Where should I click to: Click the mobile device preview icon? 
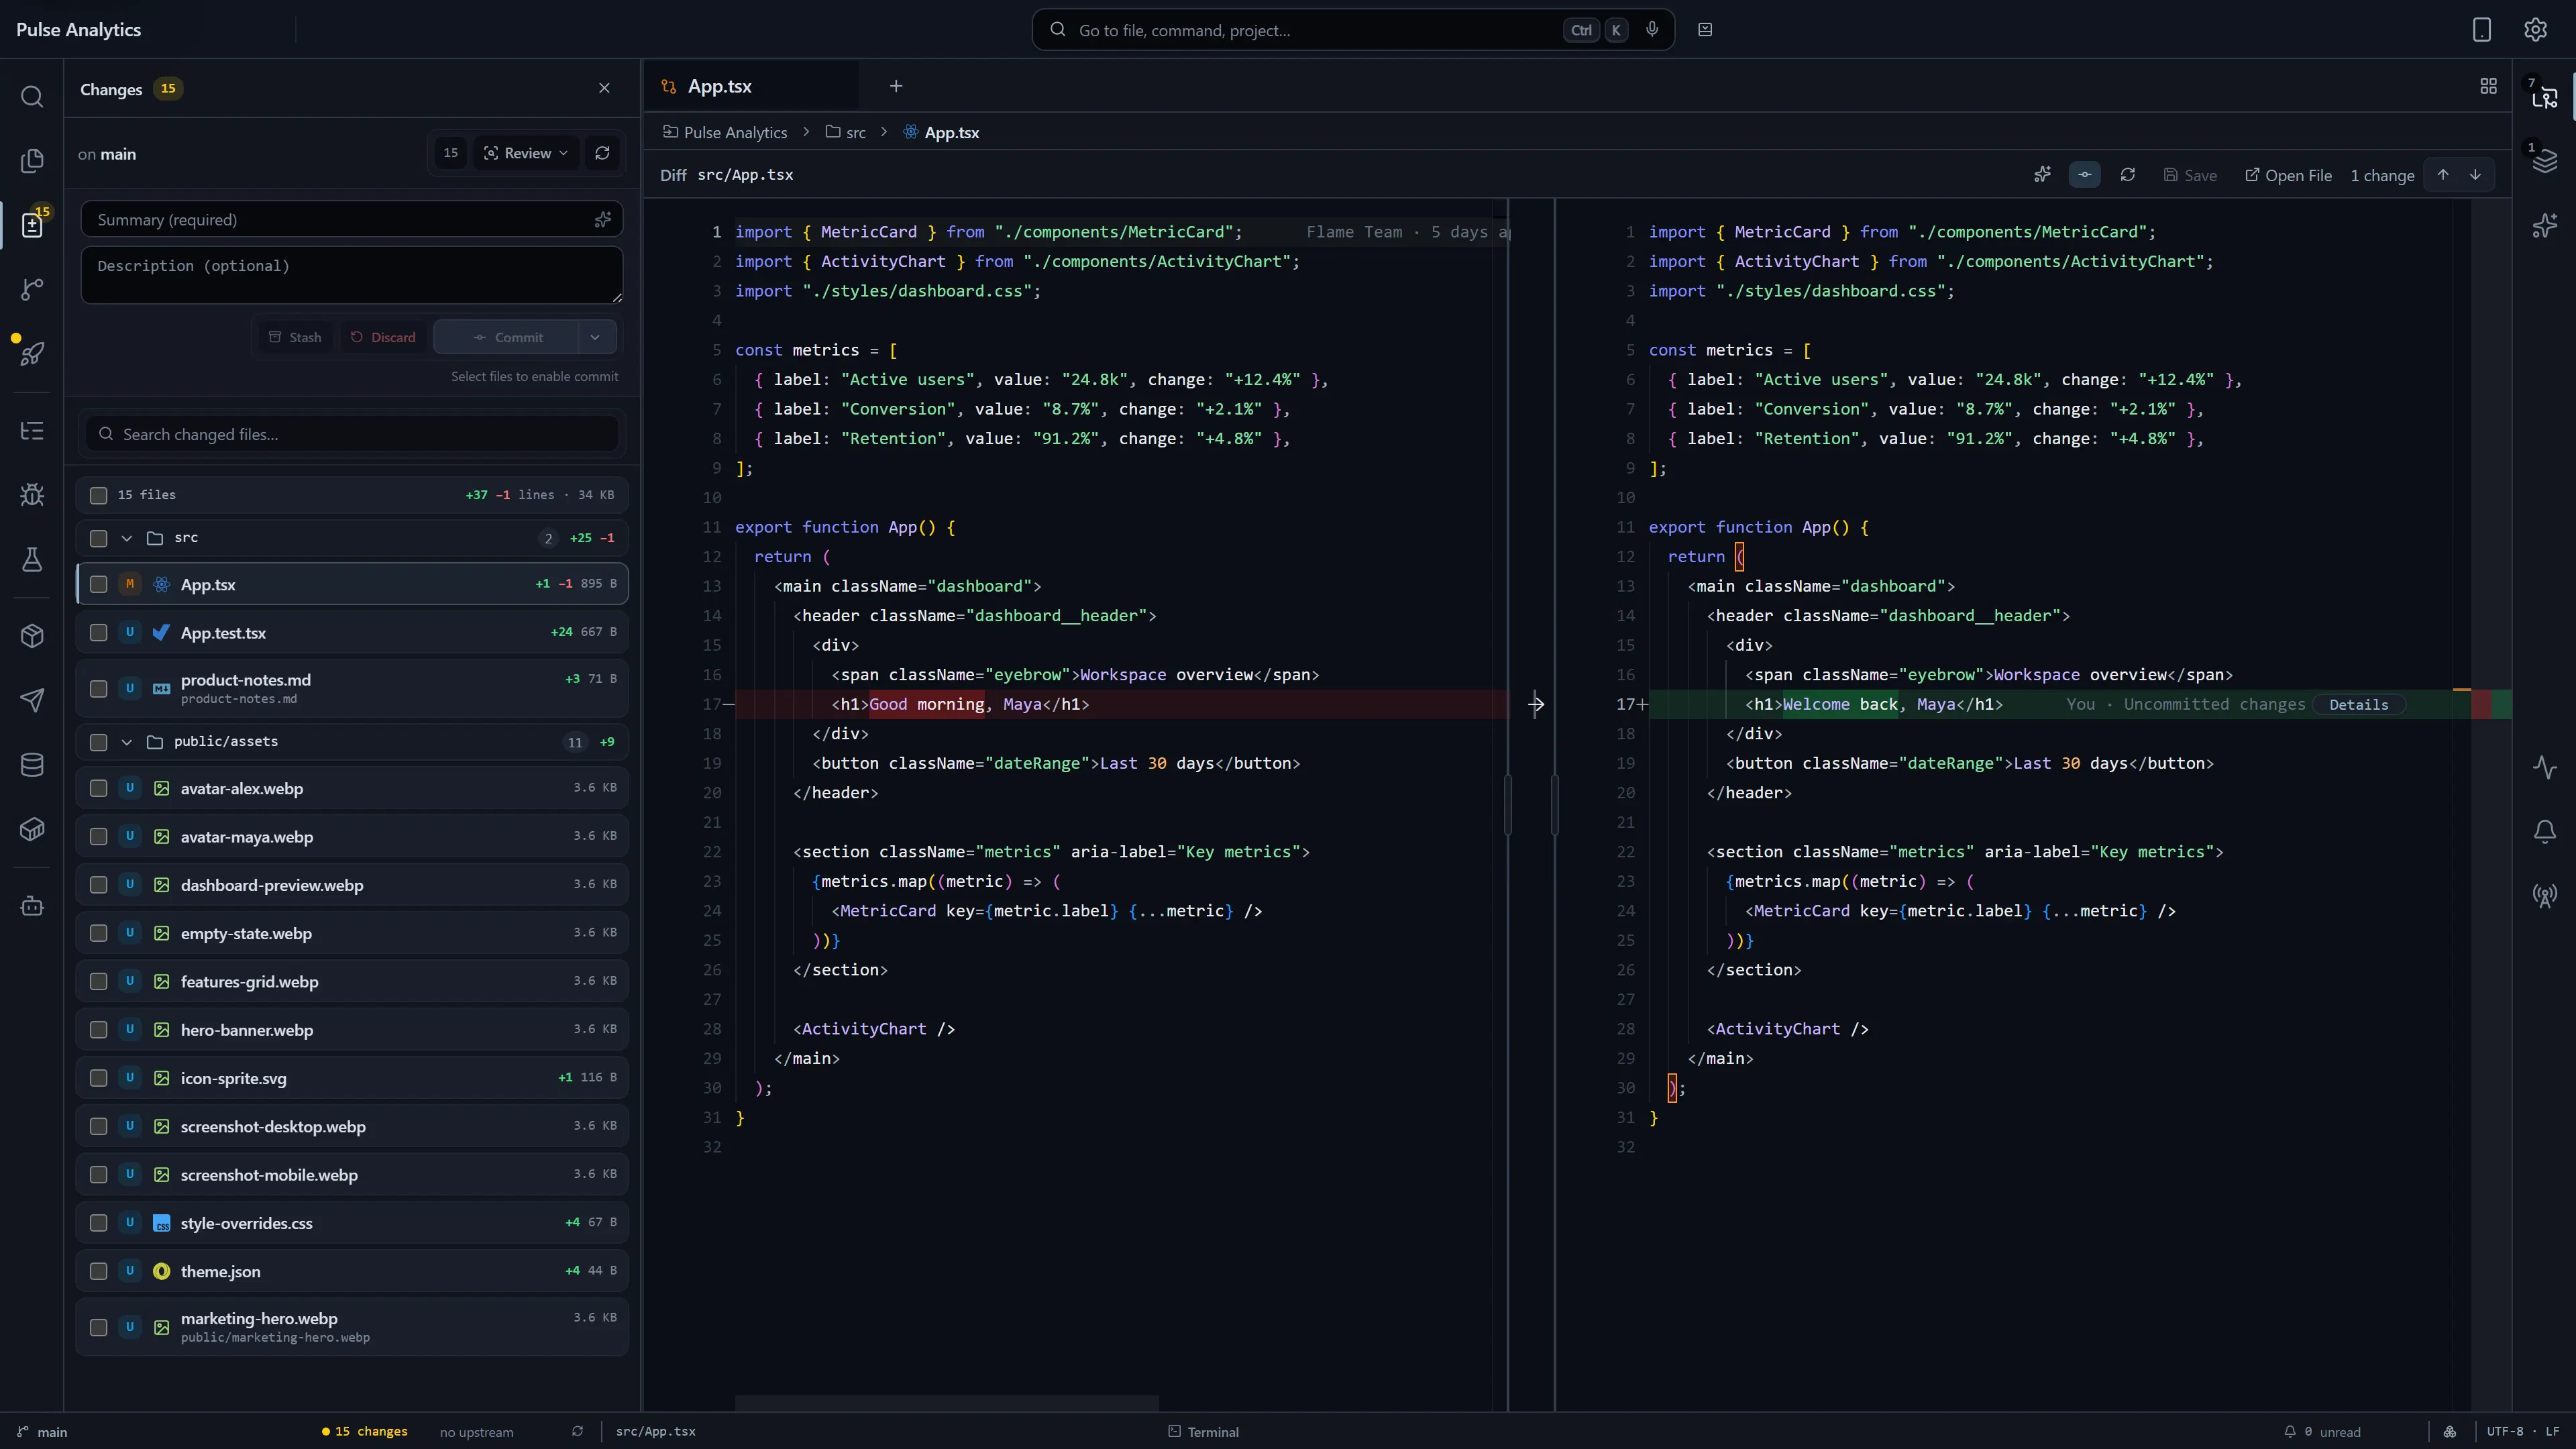pos(2482,30)
